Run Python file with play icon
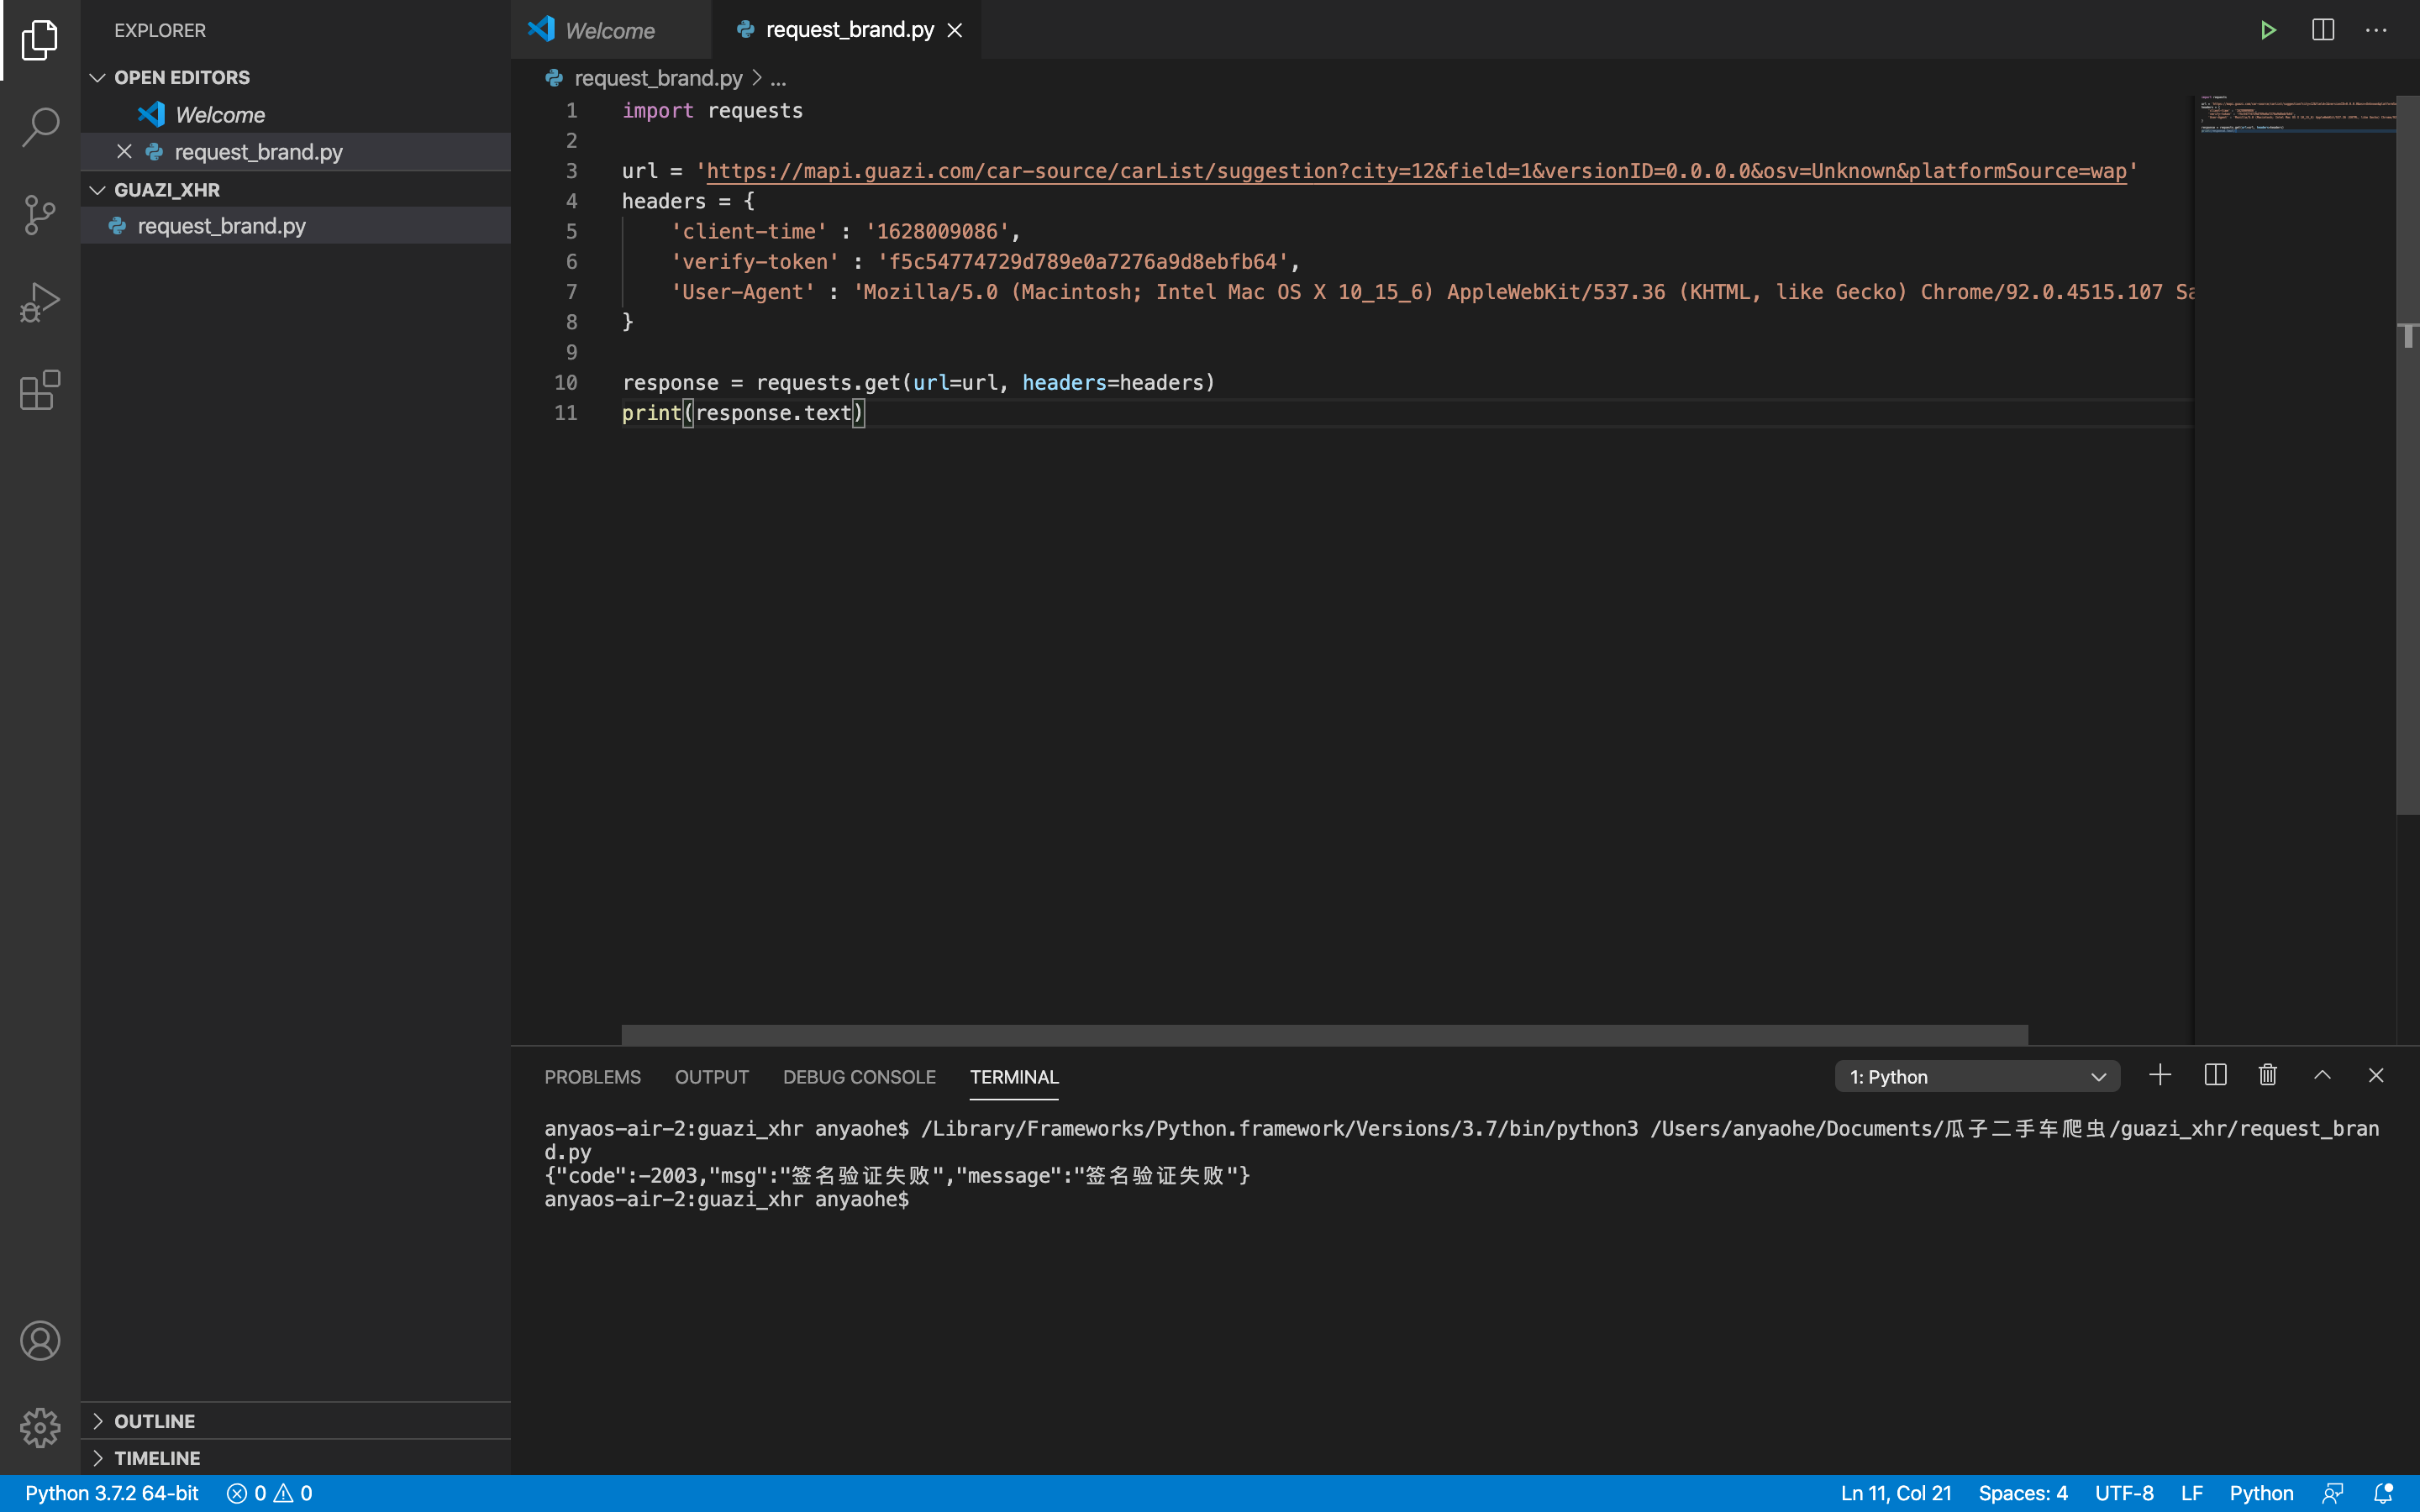 click(x=2268, y=30)
